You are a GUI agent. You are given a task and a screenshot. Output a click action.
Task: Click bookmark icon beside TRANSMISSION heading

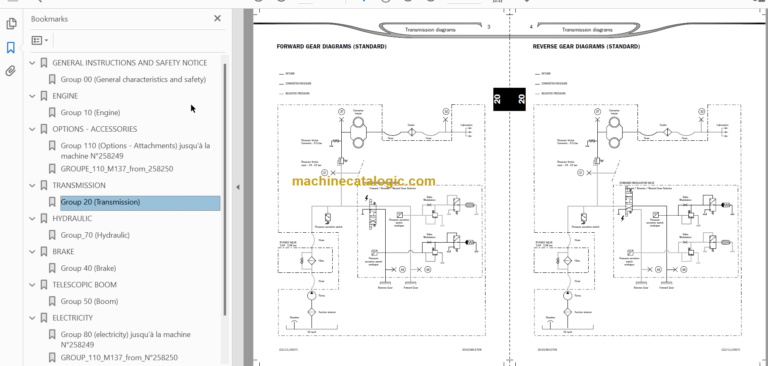44,186
